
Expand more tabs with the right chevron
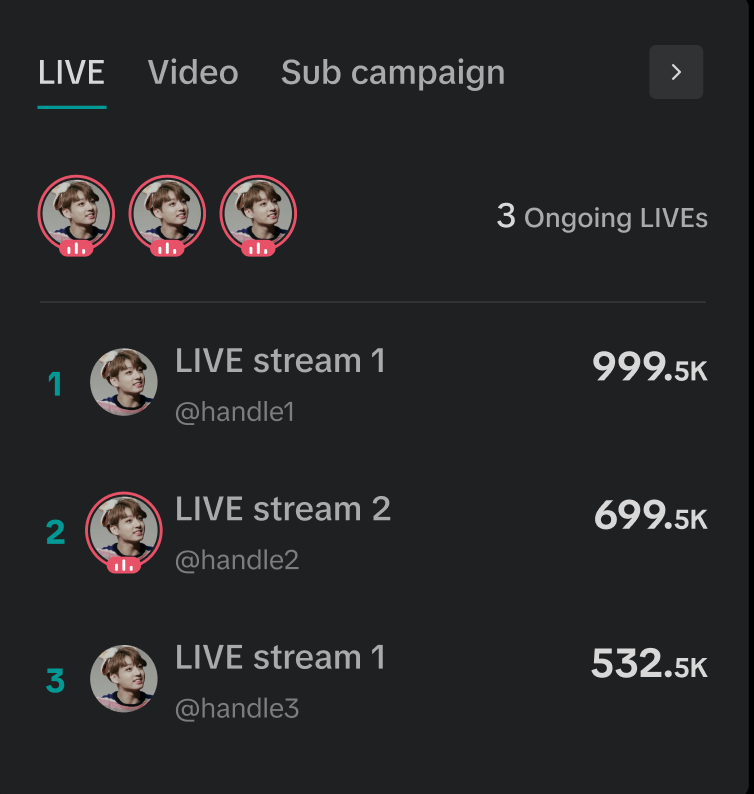(x=676, y=72)
